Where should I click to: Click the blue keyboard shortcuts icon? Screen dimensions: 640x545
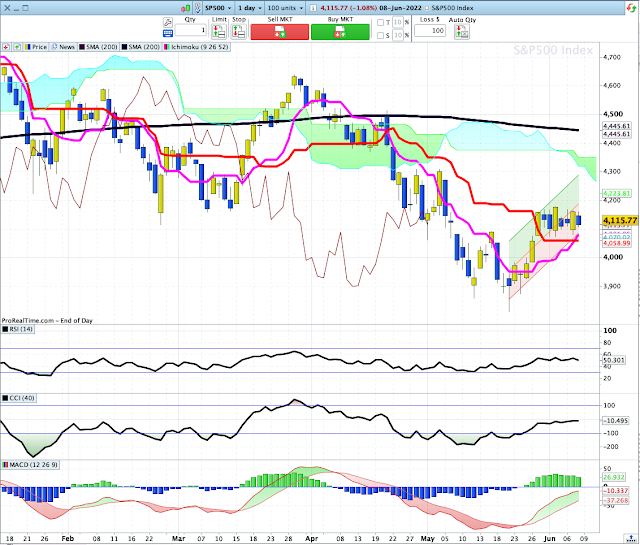coord(168,33)
